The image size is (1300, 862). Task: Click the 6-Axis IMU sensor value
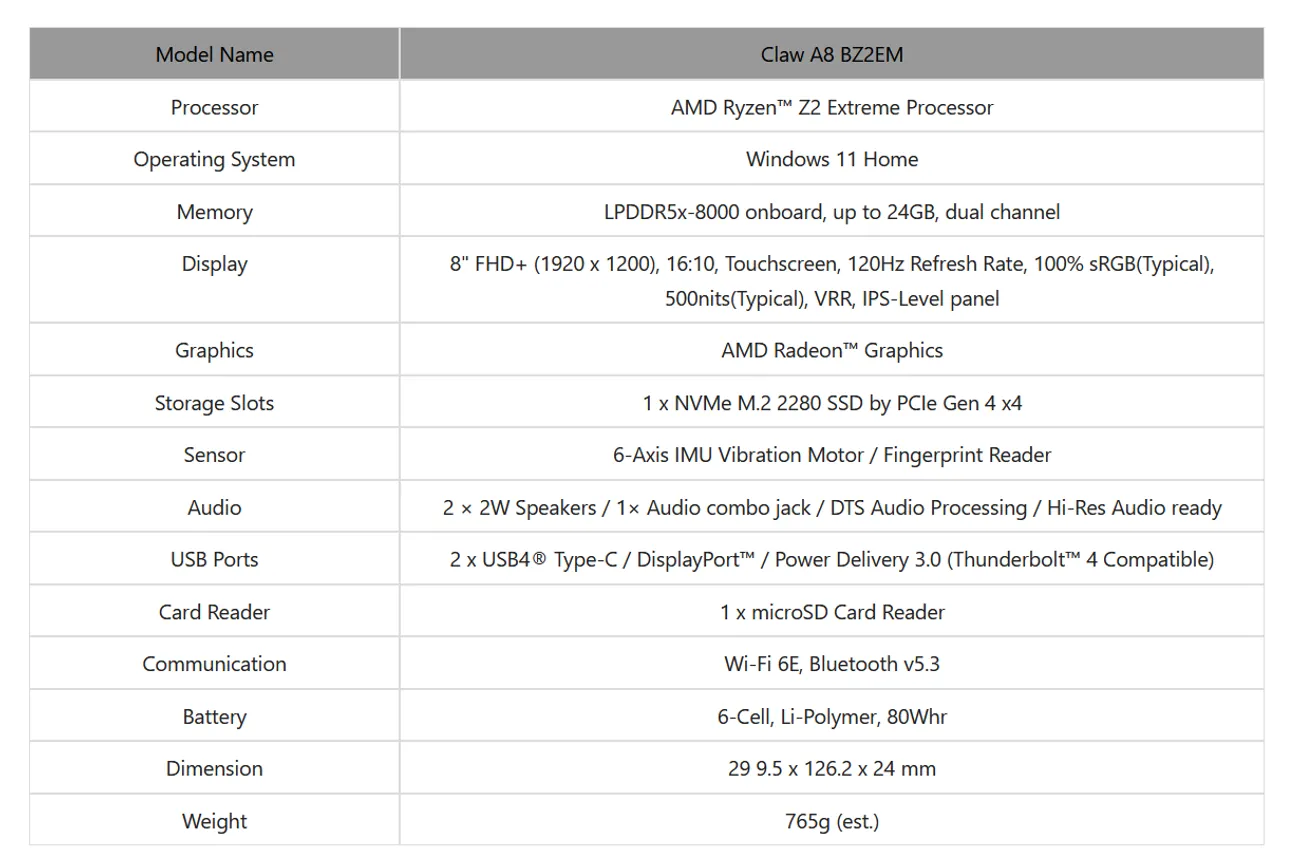tap(831, 455)
